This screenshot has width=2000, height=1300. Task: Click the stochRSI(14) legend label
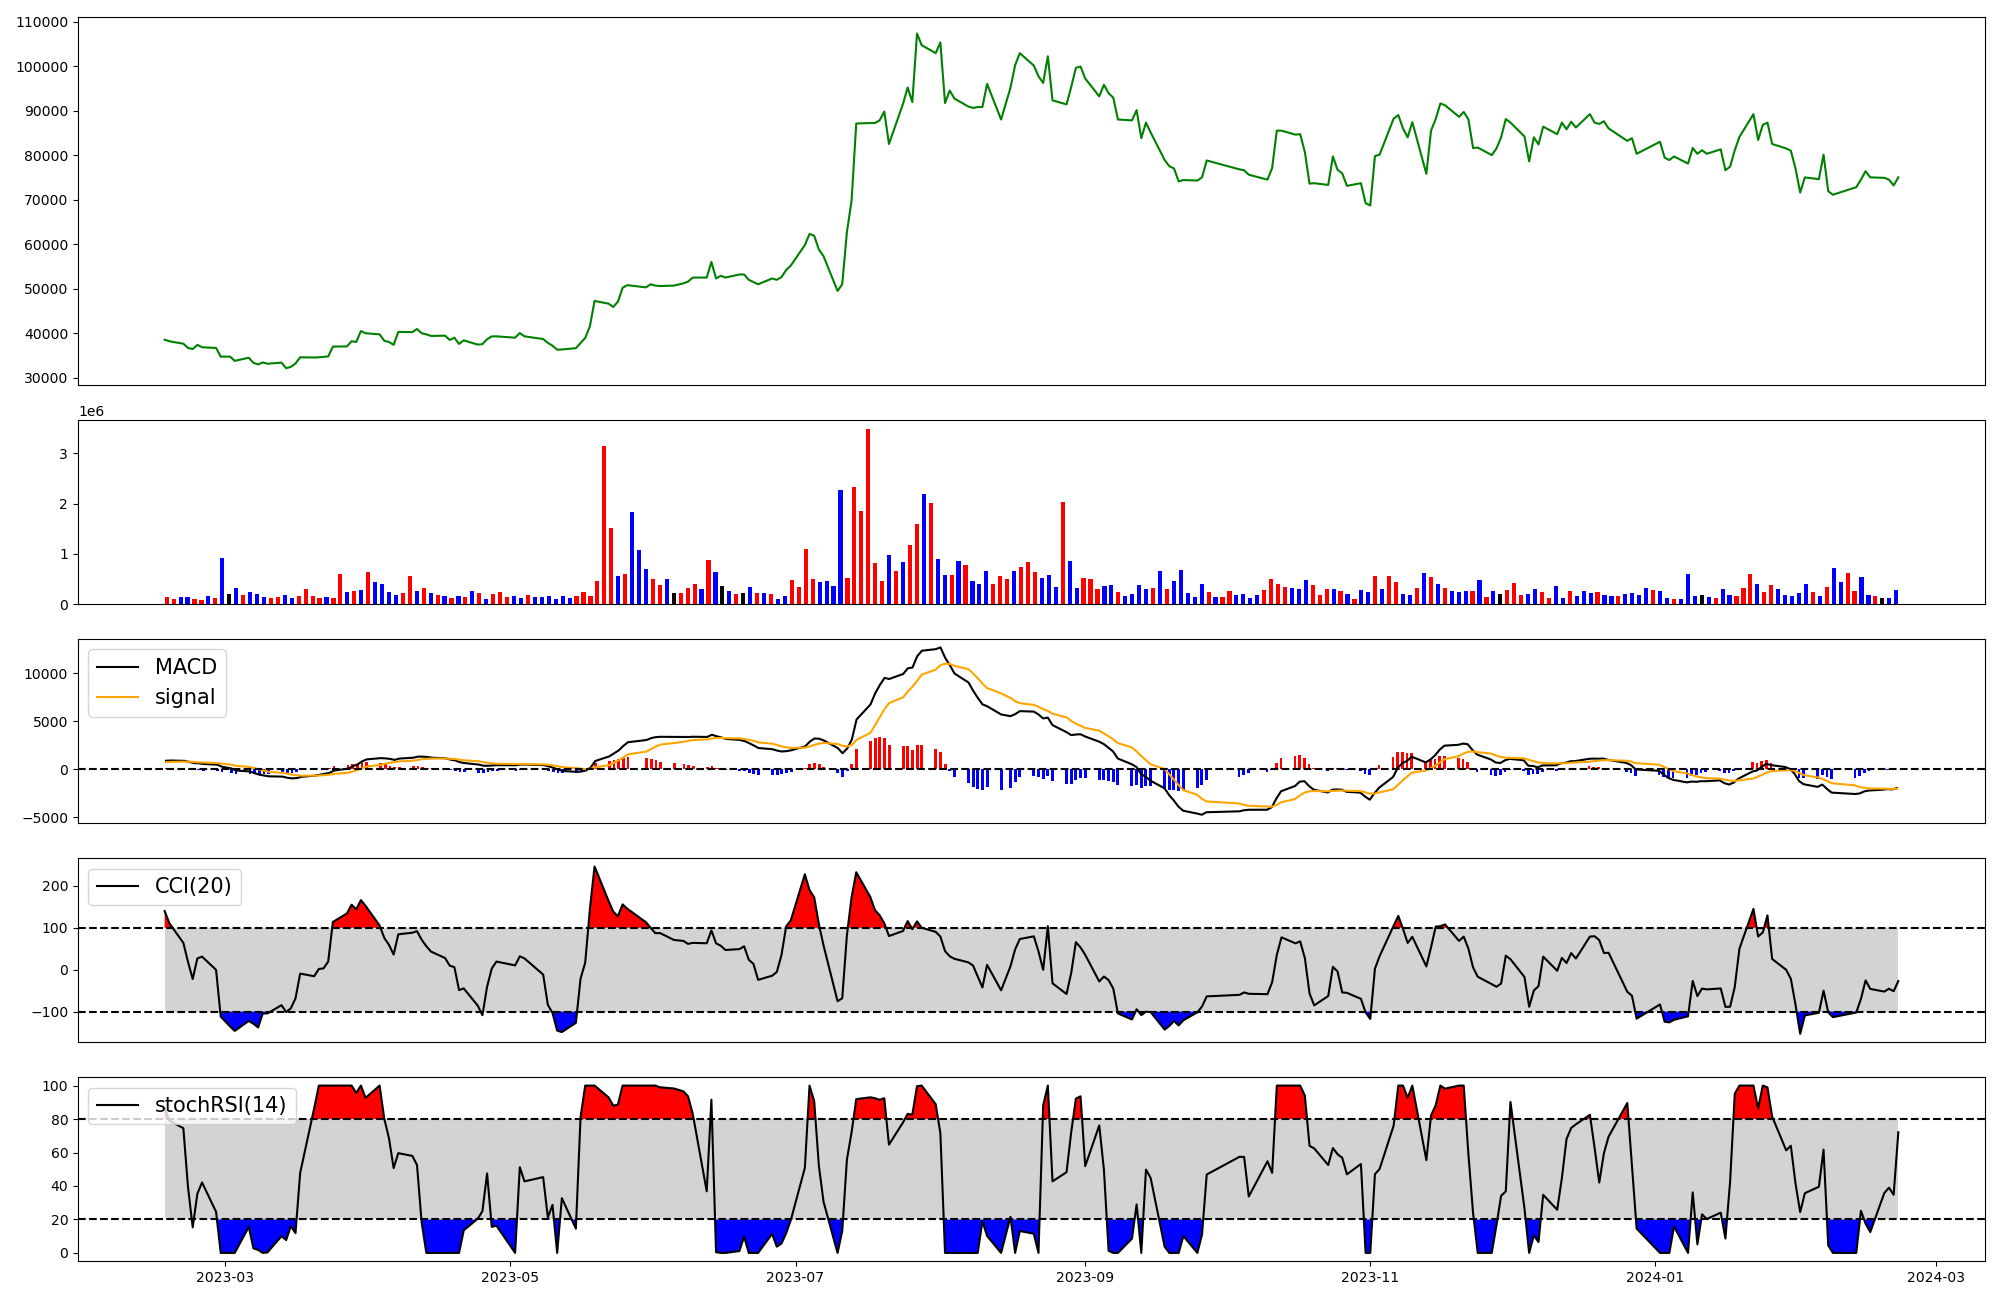pos(220,1105)
